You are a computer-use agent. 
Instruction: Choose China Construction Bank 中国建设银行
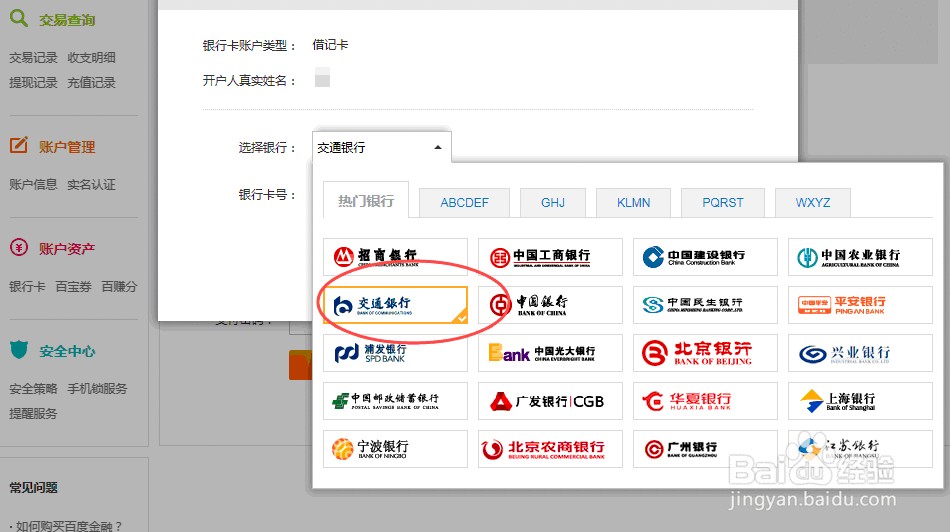(x=705, y=257)
